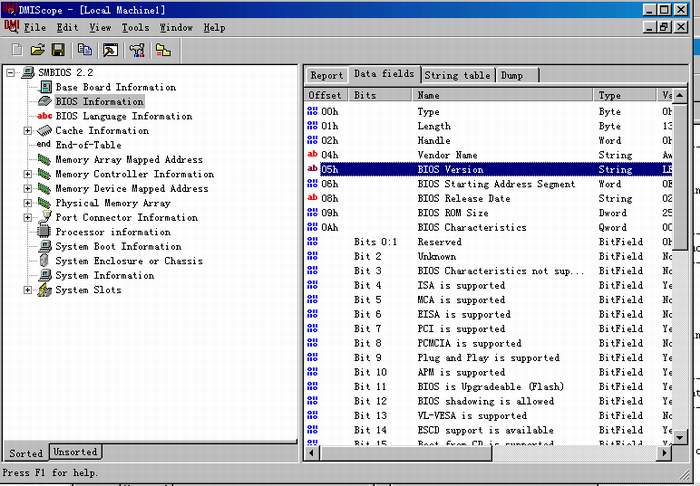This screenshot has height=486, width=700.
Task: Sort by the Offset column header
Action: click(327, 95)
